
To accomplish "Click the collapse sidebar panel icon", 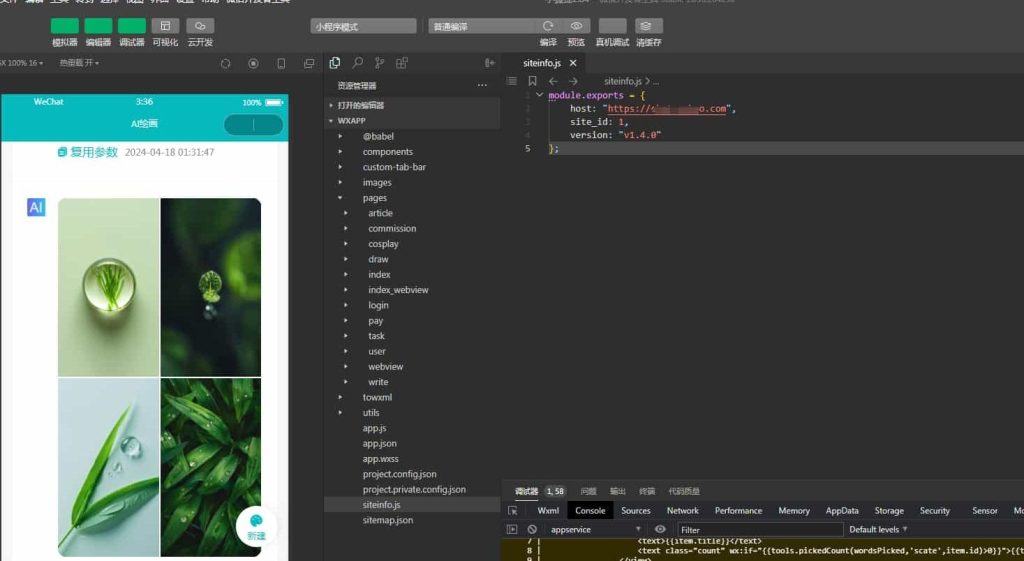I will click(490, 63).
